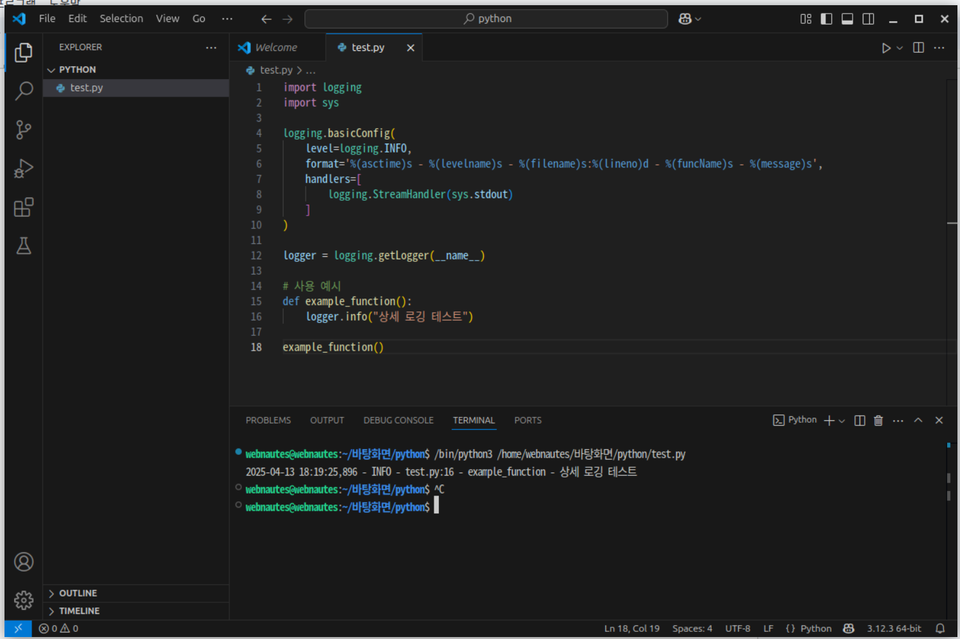This screenshot has height=639, width=960.
Task: Open the File menu
Action: [x=47, y=18]
